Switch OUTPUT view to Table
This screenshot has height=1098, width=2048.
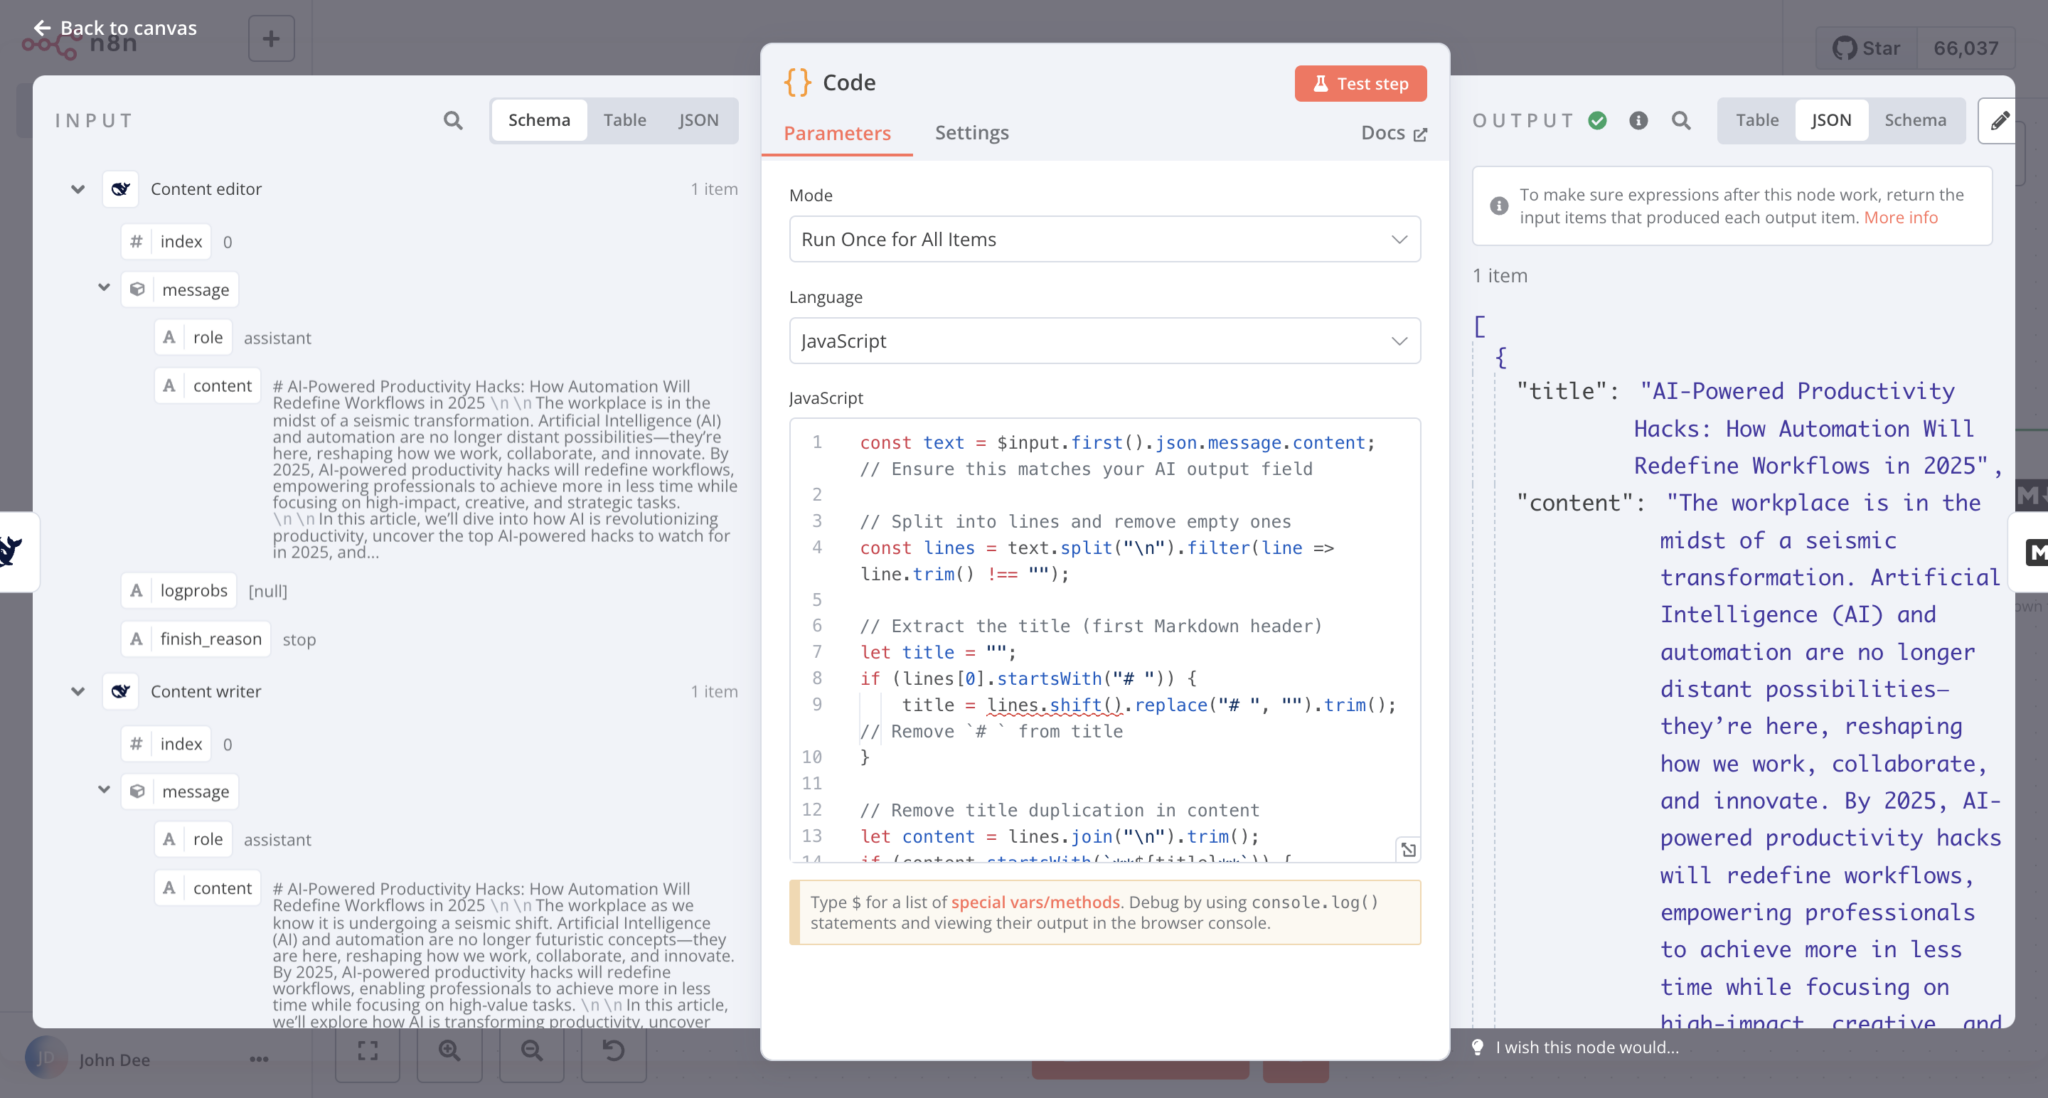click(1756, 120)
